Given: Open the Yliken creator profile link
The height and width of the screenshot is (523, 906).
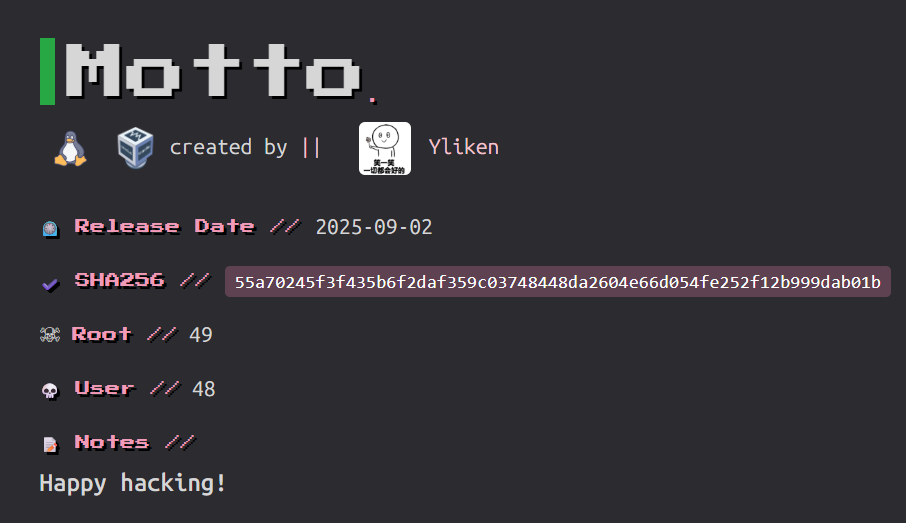Looking at the screenshot, I should (x=463, y=147).
